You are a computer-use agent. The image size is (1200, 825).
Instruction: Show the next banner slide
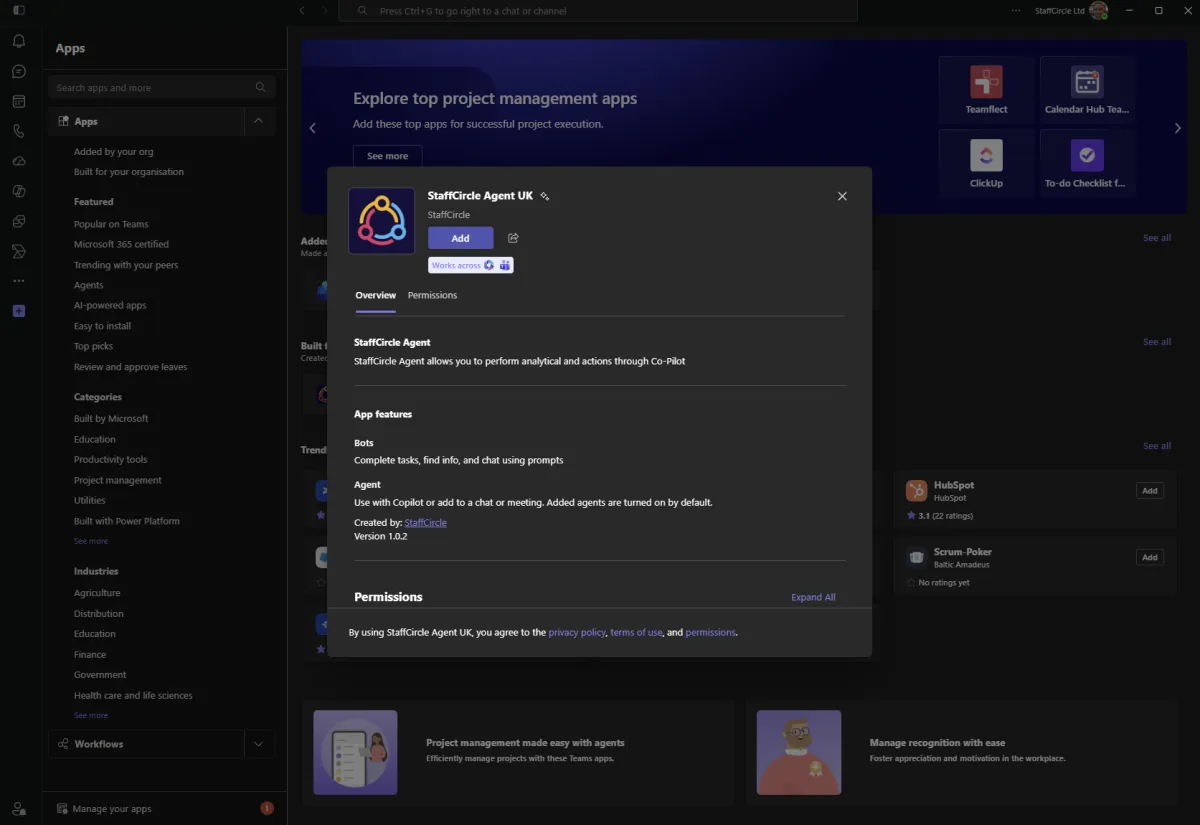click(x=1177, y=128)
